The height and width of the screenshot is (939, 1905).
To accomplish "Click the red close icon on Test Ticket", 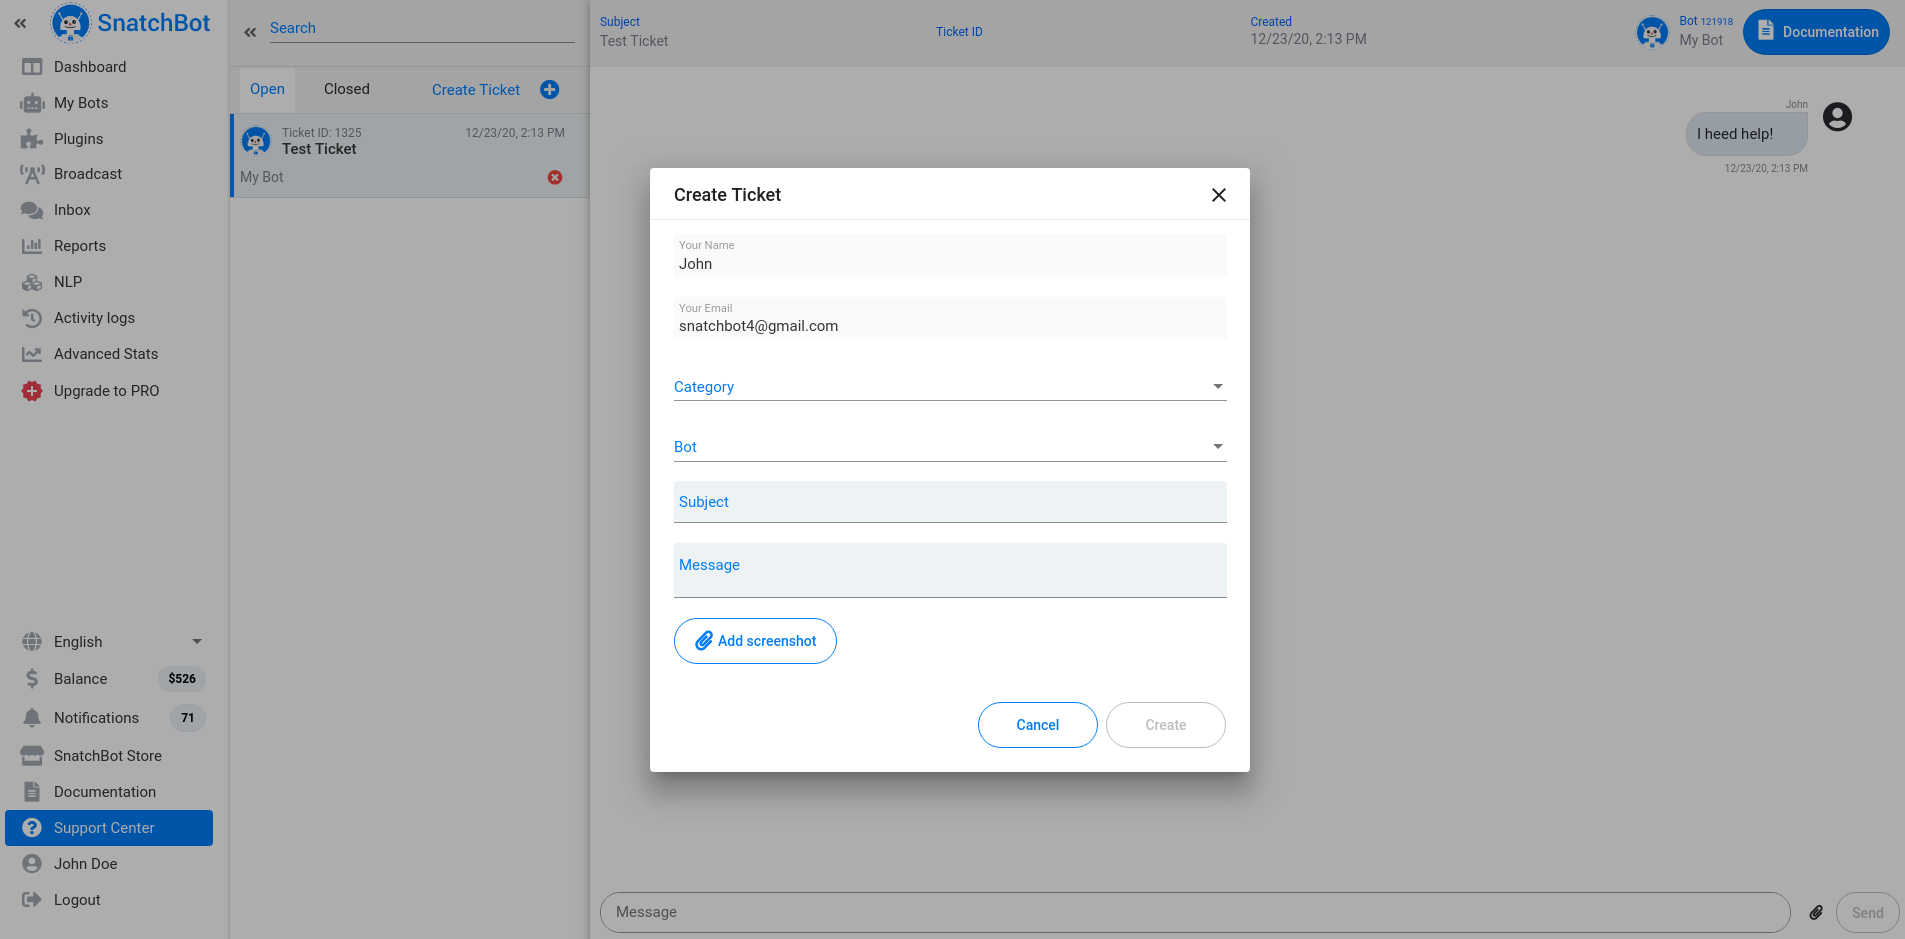I will [555, 177].
